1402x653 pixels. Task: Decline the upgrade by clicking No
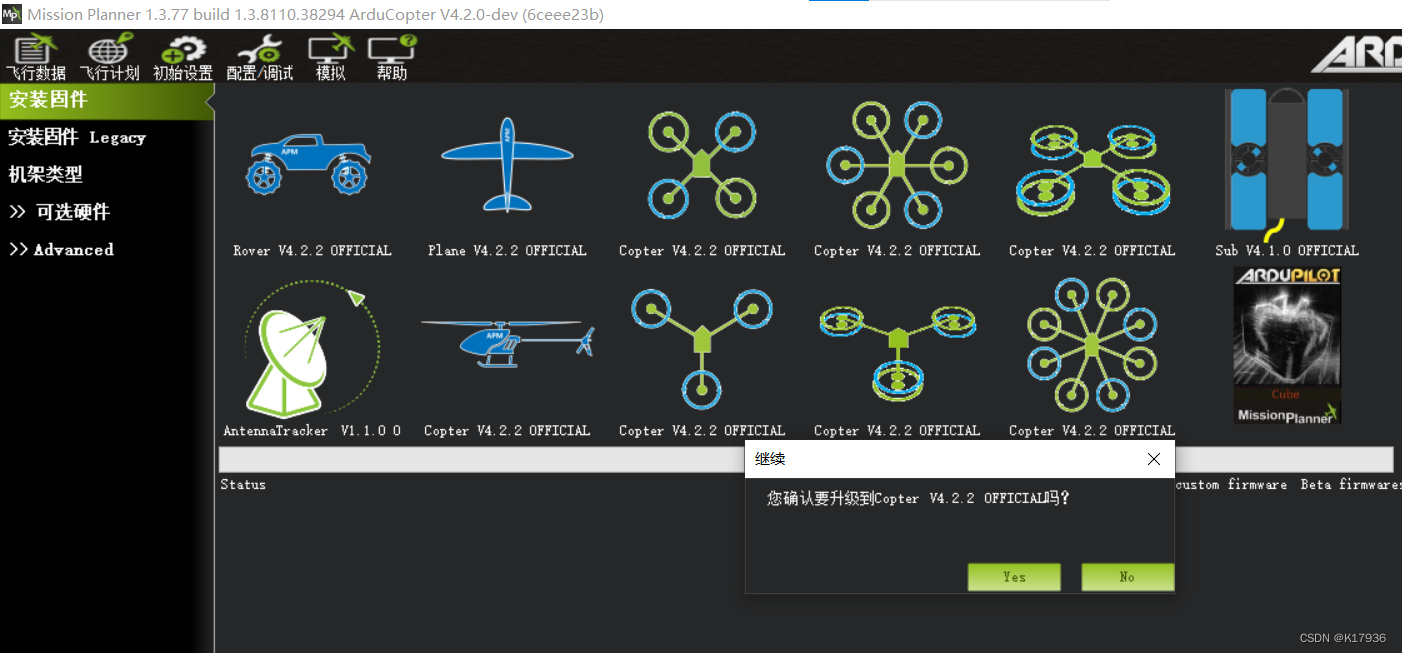point(1127,577)
